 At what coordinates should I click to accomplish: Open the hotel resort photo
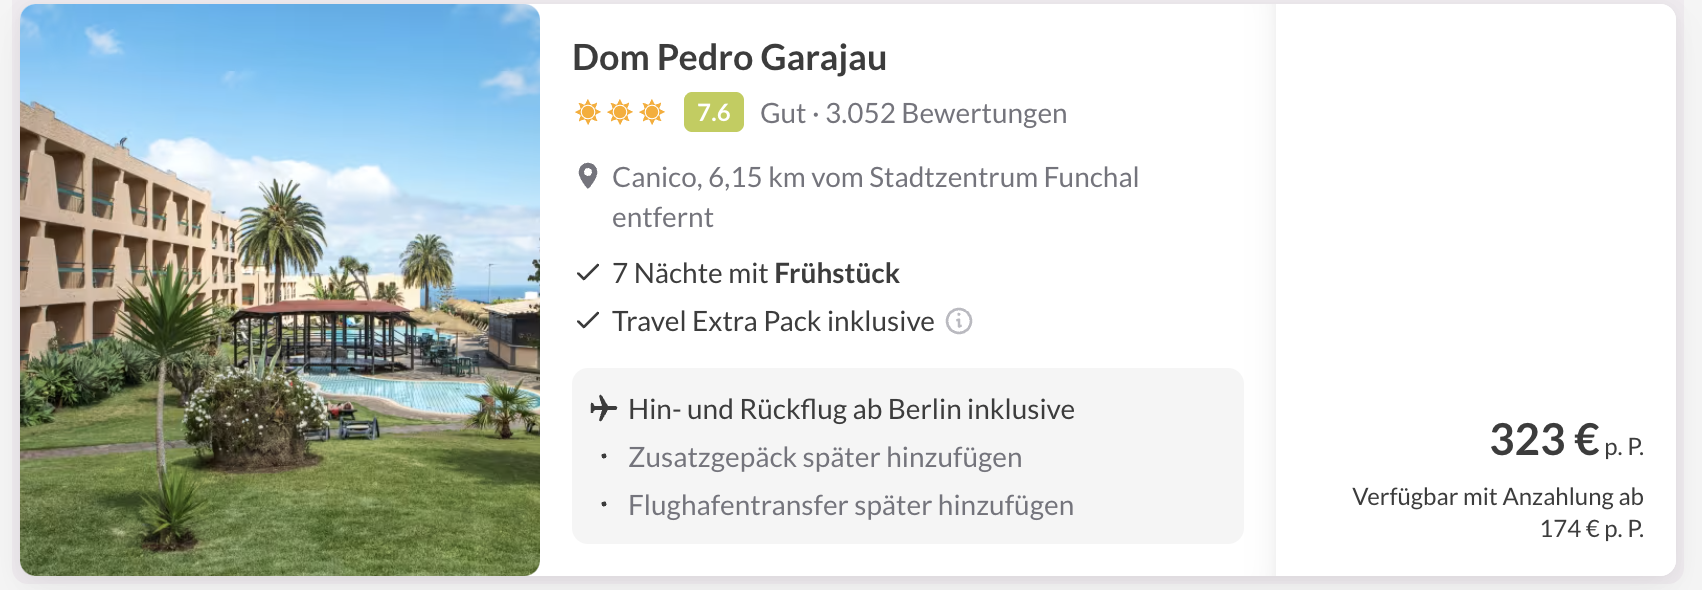[280, 290]
